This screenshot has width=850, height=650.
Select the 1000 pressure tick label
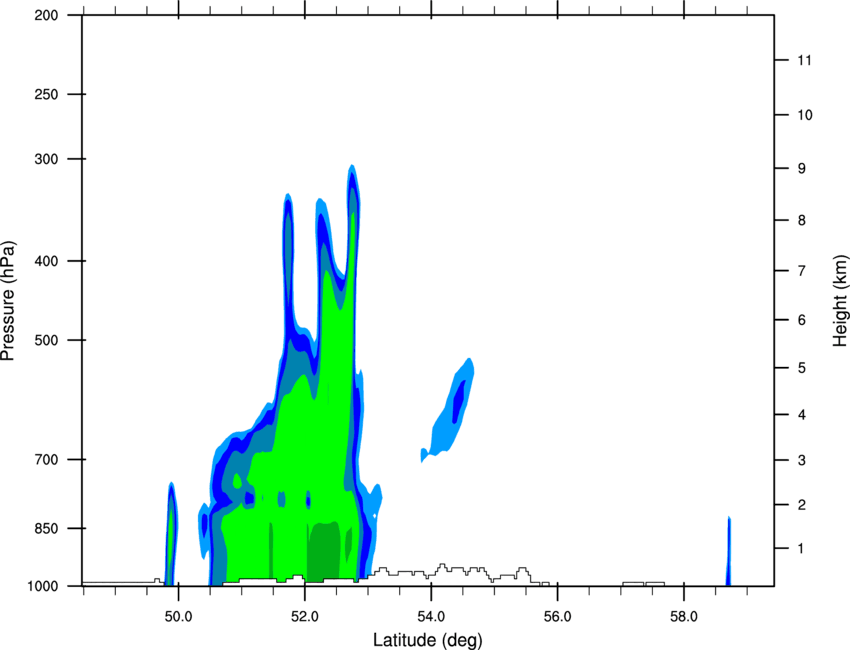click(x=42, y=587)
